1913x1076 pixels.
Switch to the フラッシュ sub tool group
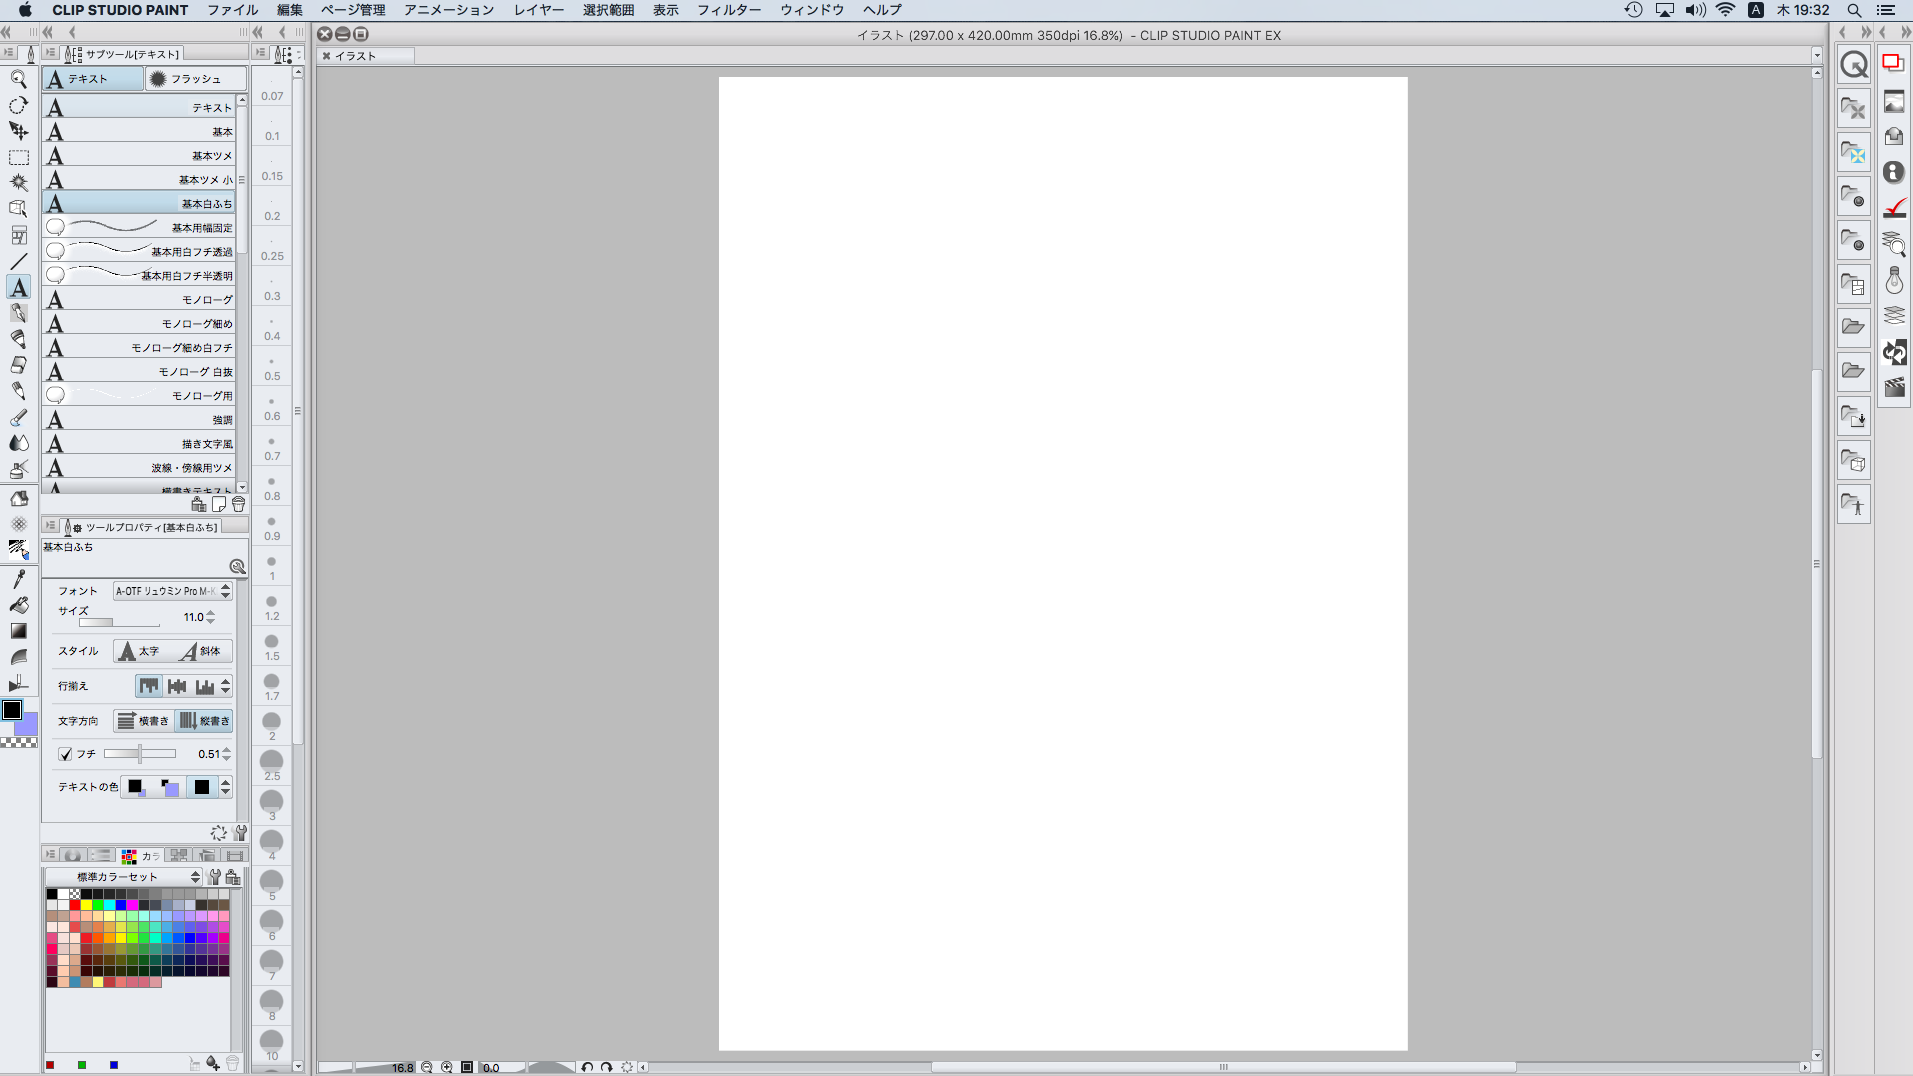click(x=196, y=79)
